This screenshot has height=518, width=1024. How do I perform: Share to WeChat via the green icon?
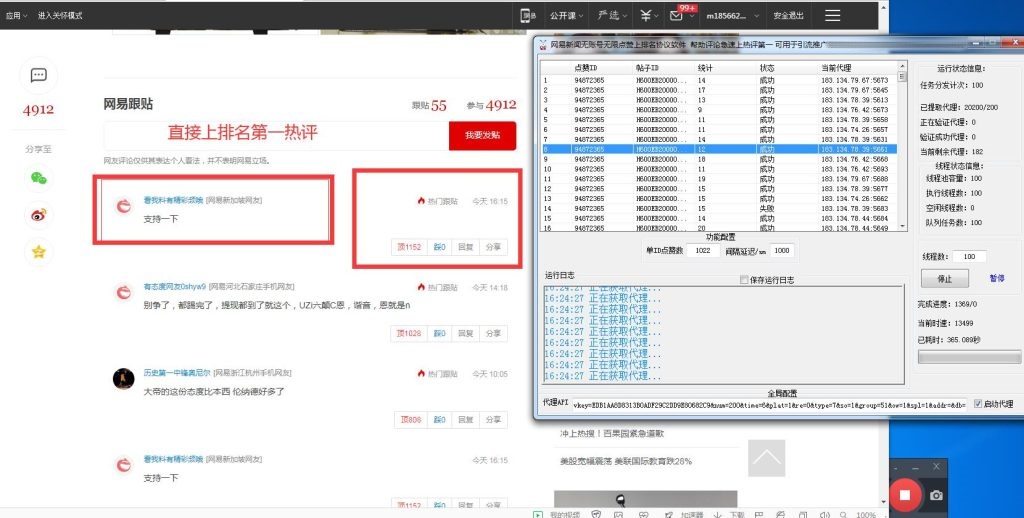39,178
